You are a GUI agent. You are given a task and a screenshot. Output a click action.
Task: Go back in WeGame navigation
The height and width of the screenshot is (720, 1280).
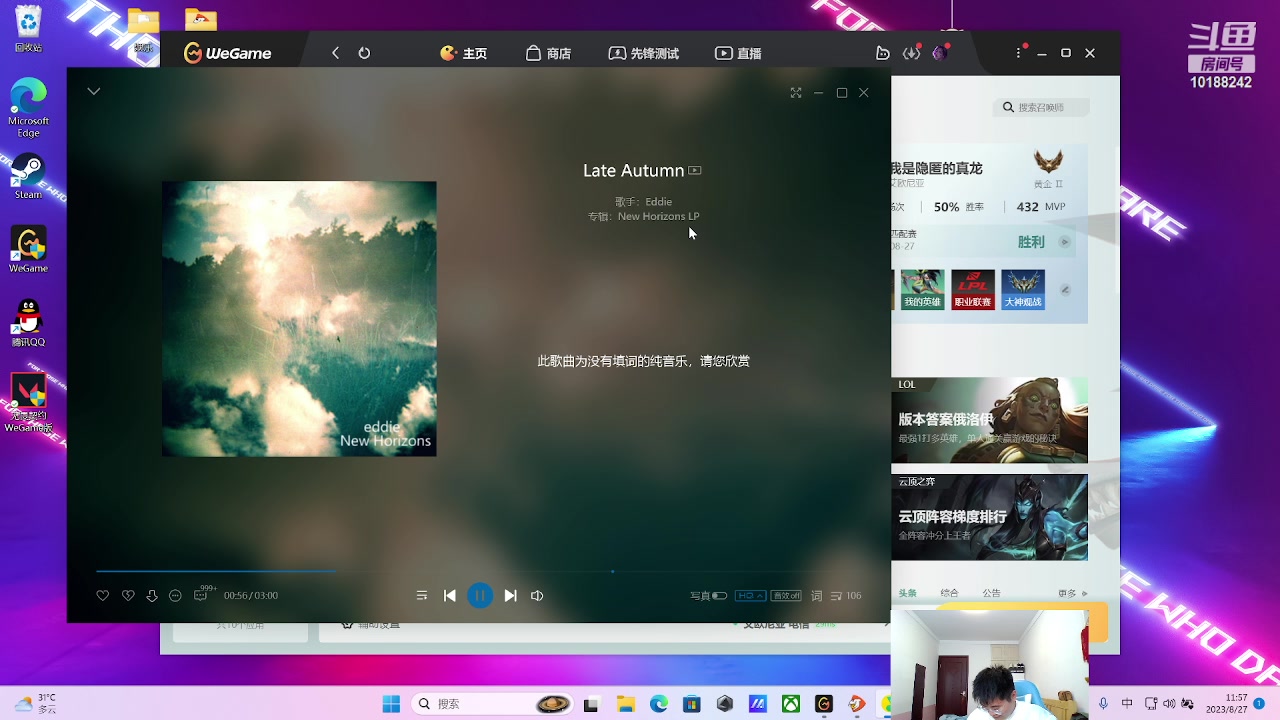336,53
